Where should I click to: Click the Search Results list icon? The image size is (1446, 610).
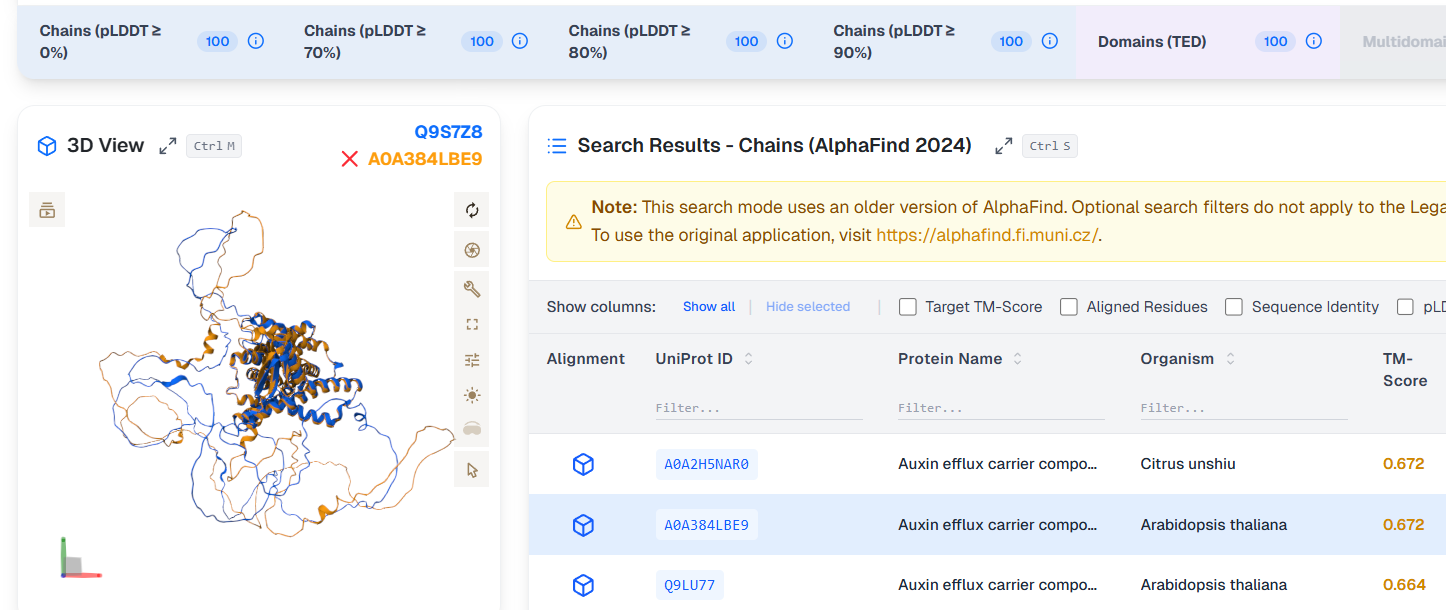[557, 146]
